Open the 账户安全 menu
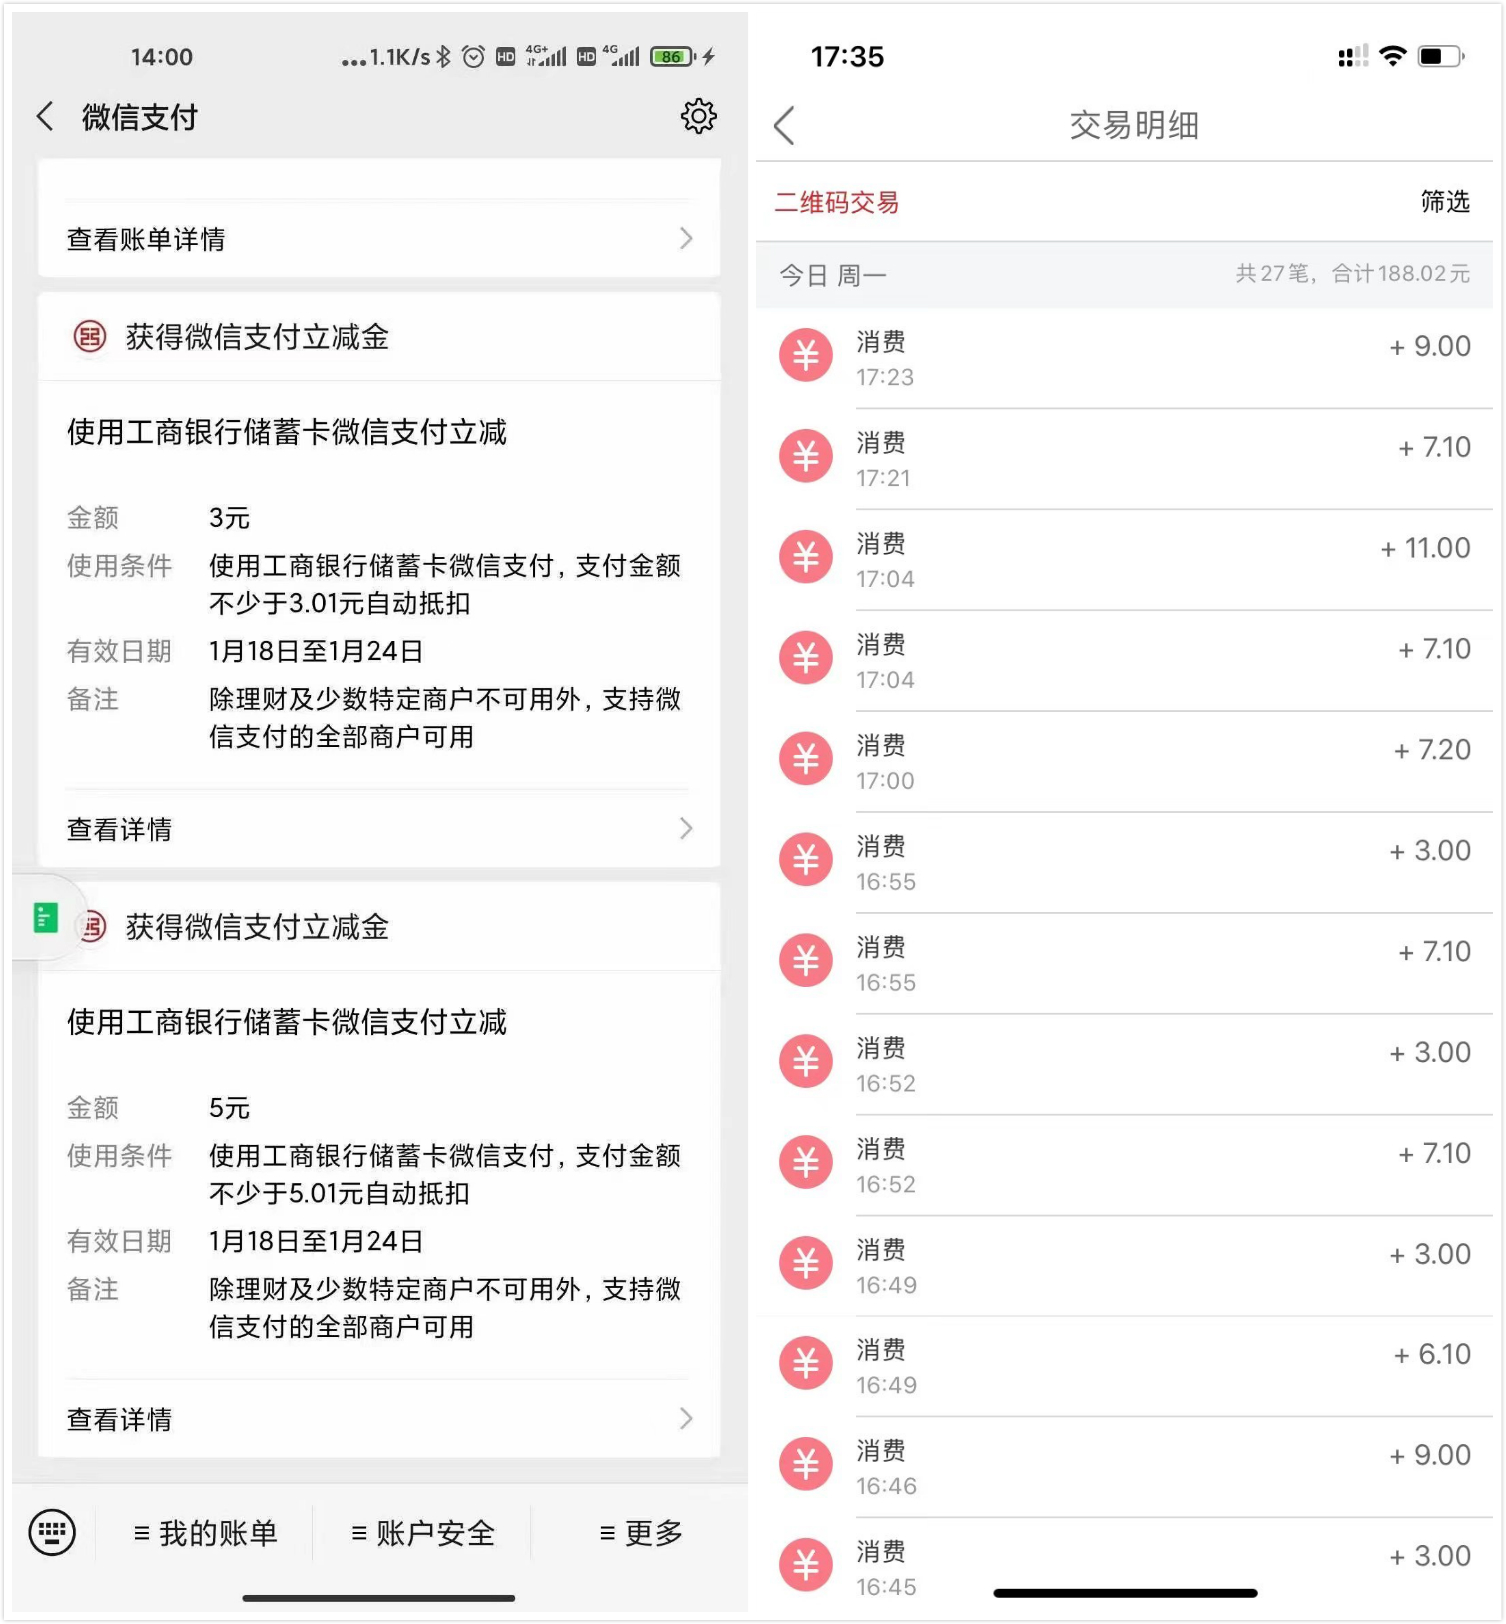Viewport: 1506px width, 1624px height. (423, 1533)
